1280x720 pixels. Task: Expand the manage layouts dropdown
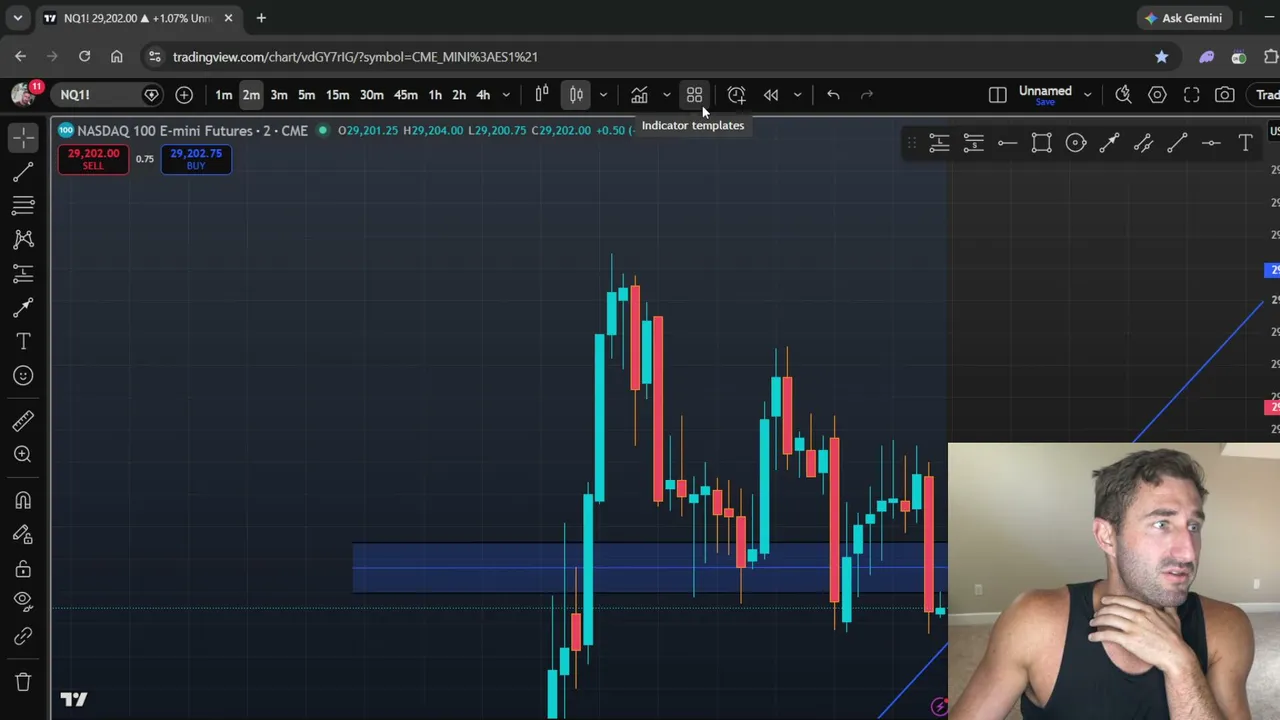point(1087,95)
